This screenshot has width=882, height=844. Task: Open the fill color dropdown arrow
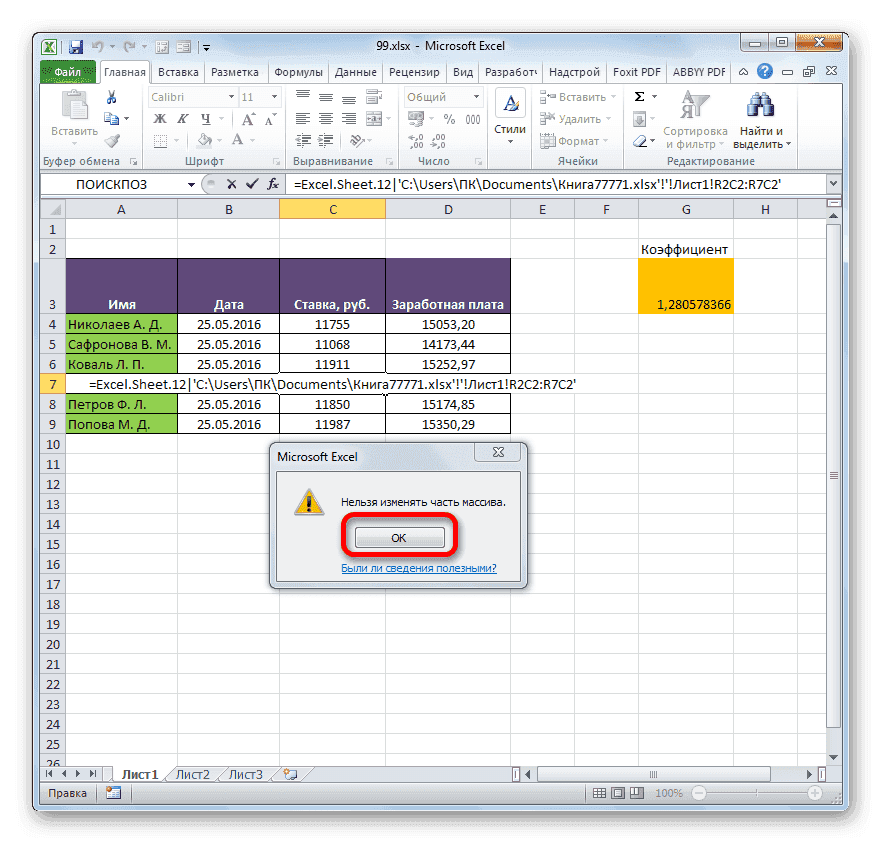pos(219,141)
